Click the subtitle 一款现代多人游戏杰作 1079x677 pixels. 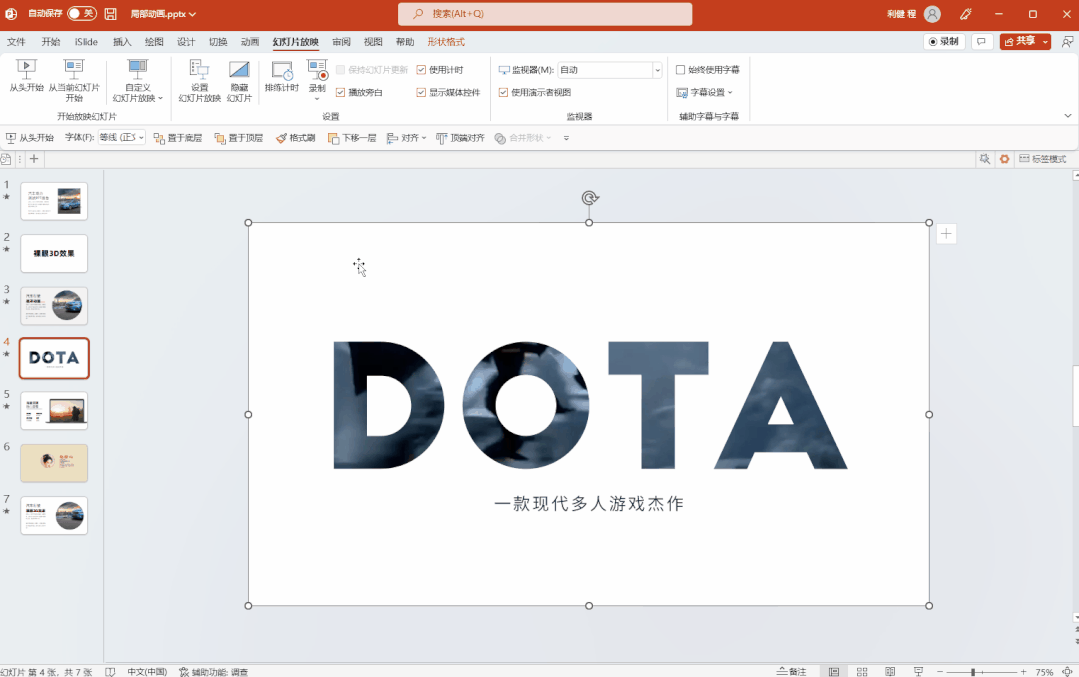coord(589,504)
